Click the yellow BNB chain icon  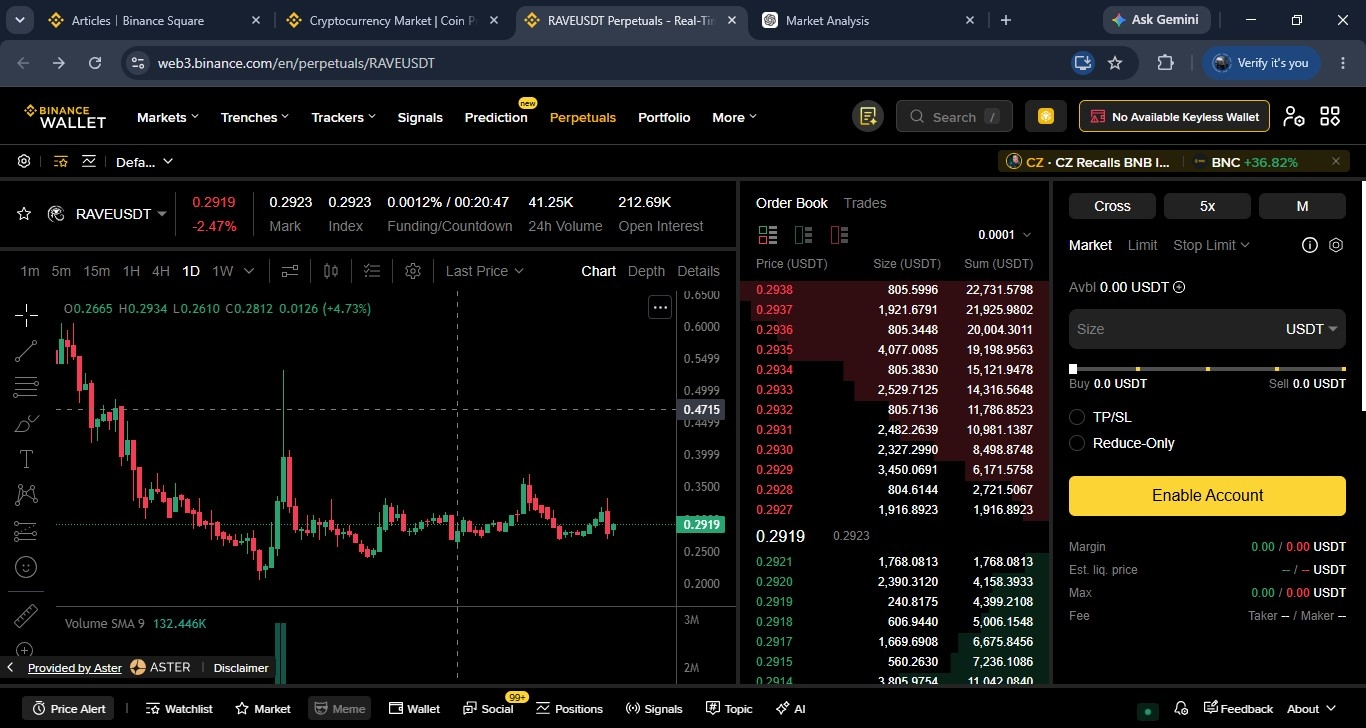click(1046, 117)
